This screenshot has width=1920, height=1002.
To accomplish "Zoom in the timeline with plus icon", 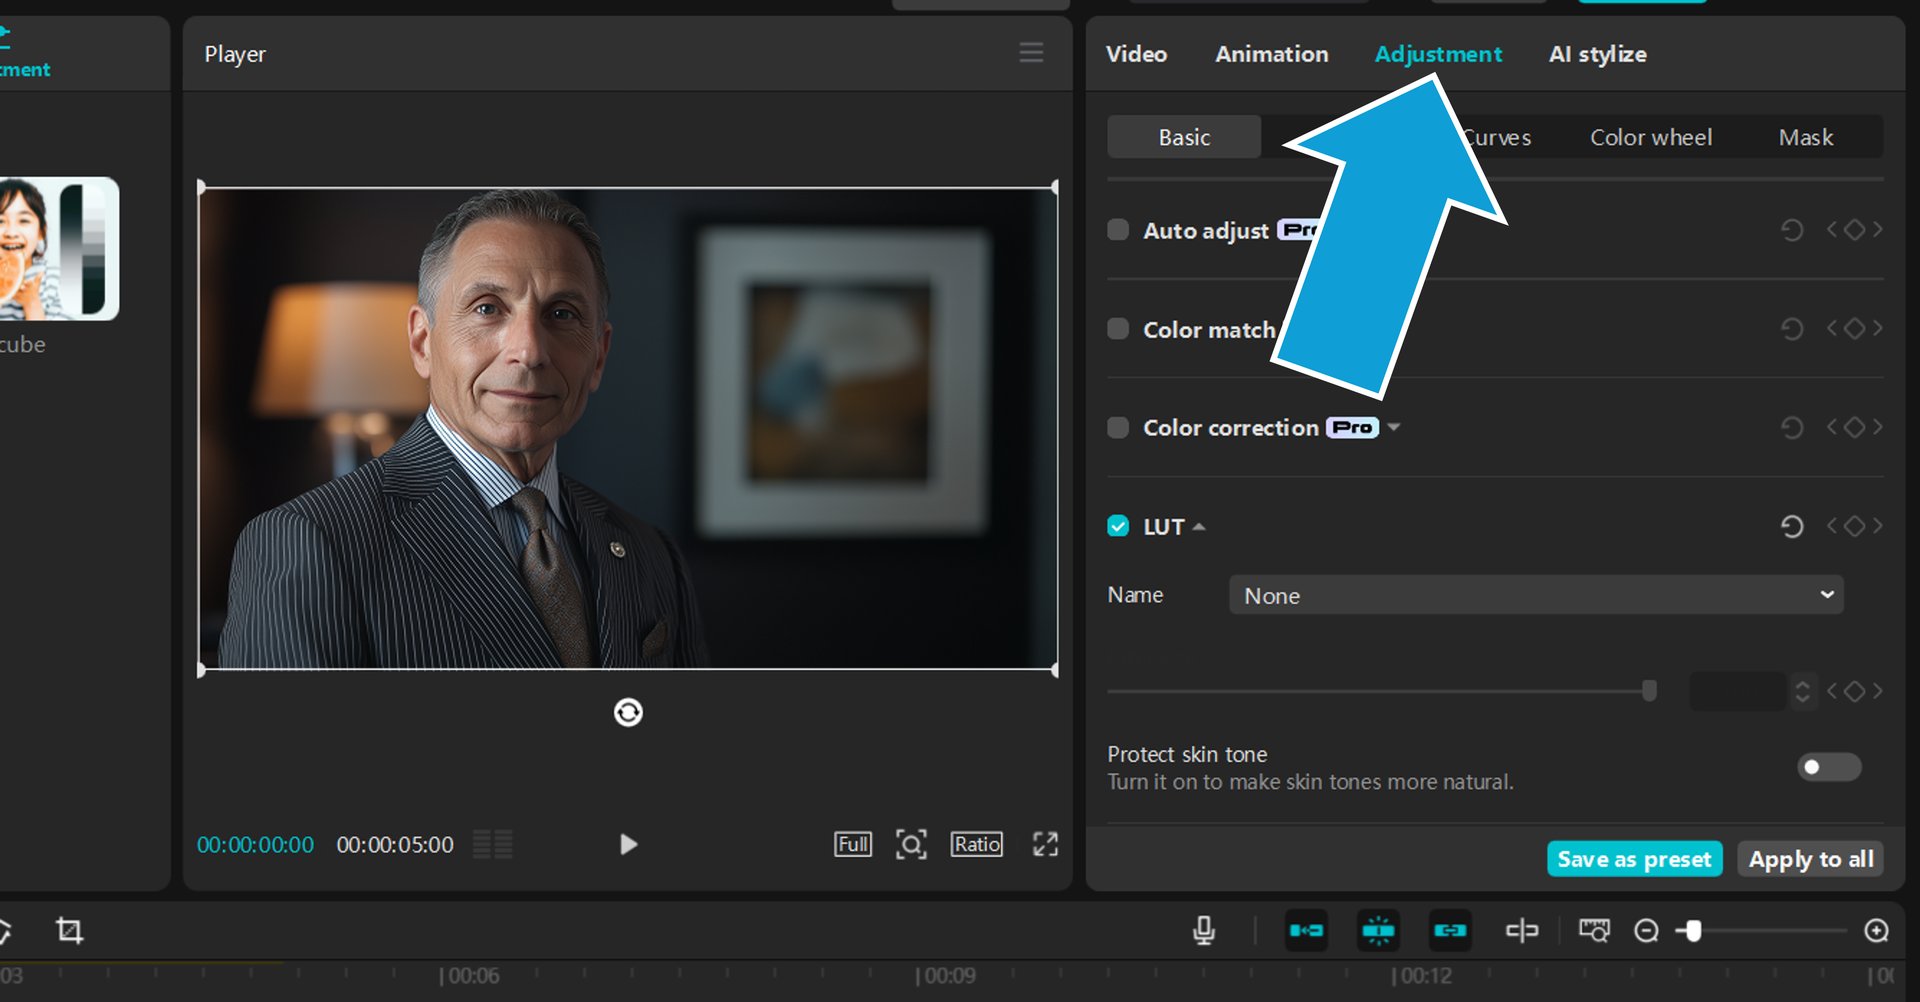I will tap(1877, 931).
